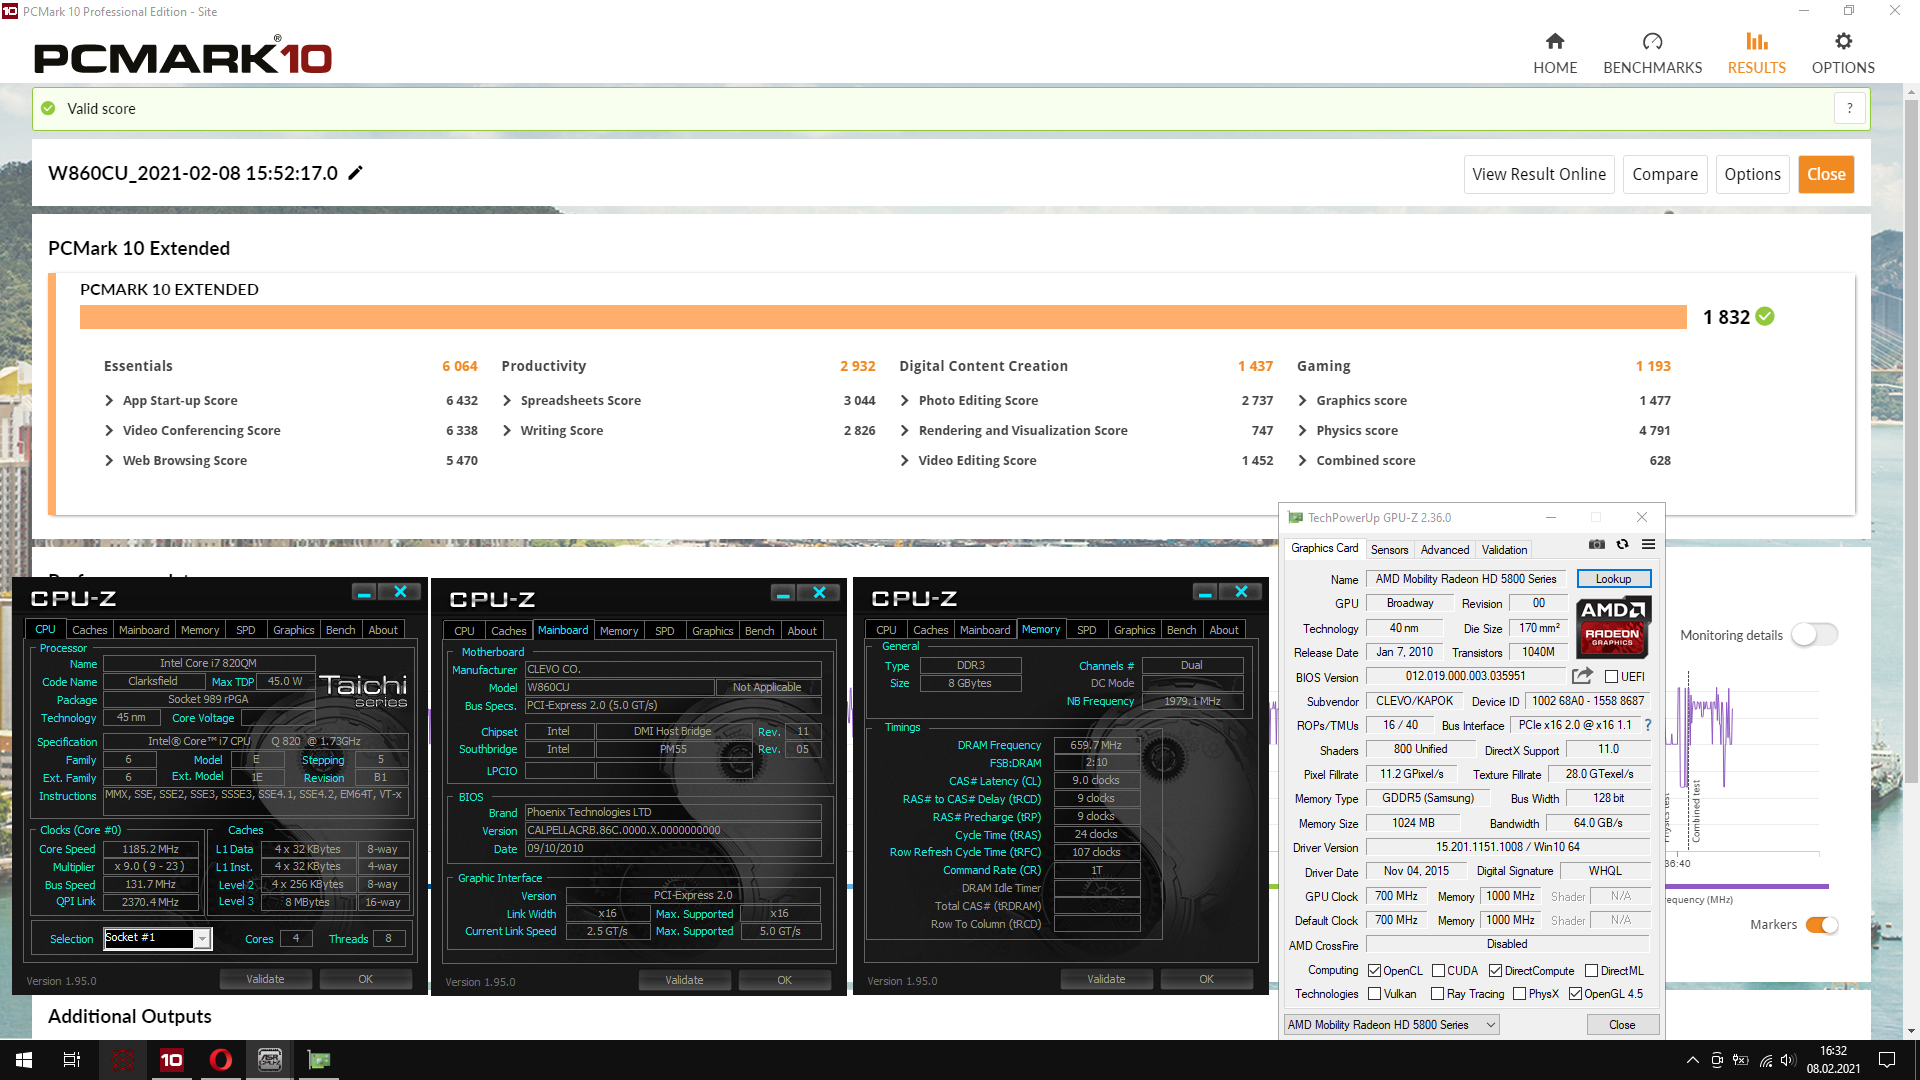Click the GPU-Z BIOS export share icon
The width and height of the screenshot is (1920, 1080).
point(1582,676)
